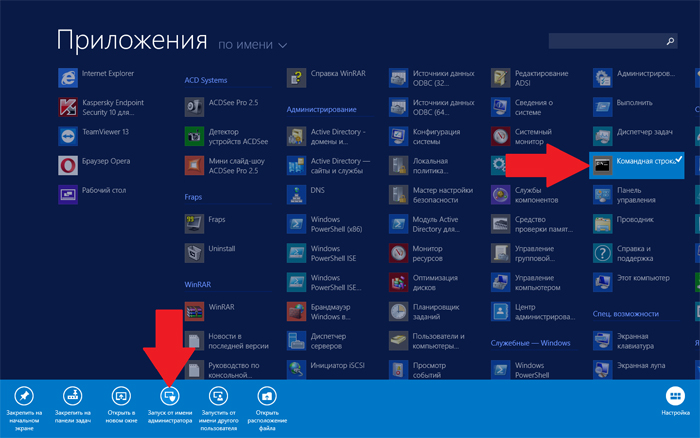
Task: Open Пользователи и компьютеры...
Action: pyautogui.click(x=398, y=341)
